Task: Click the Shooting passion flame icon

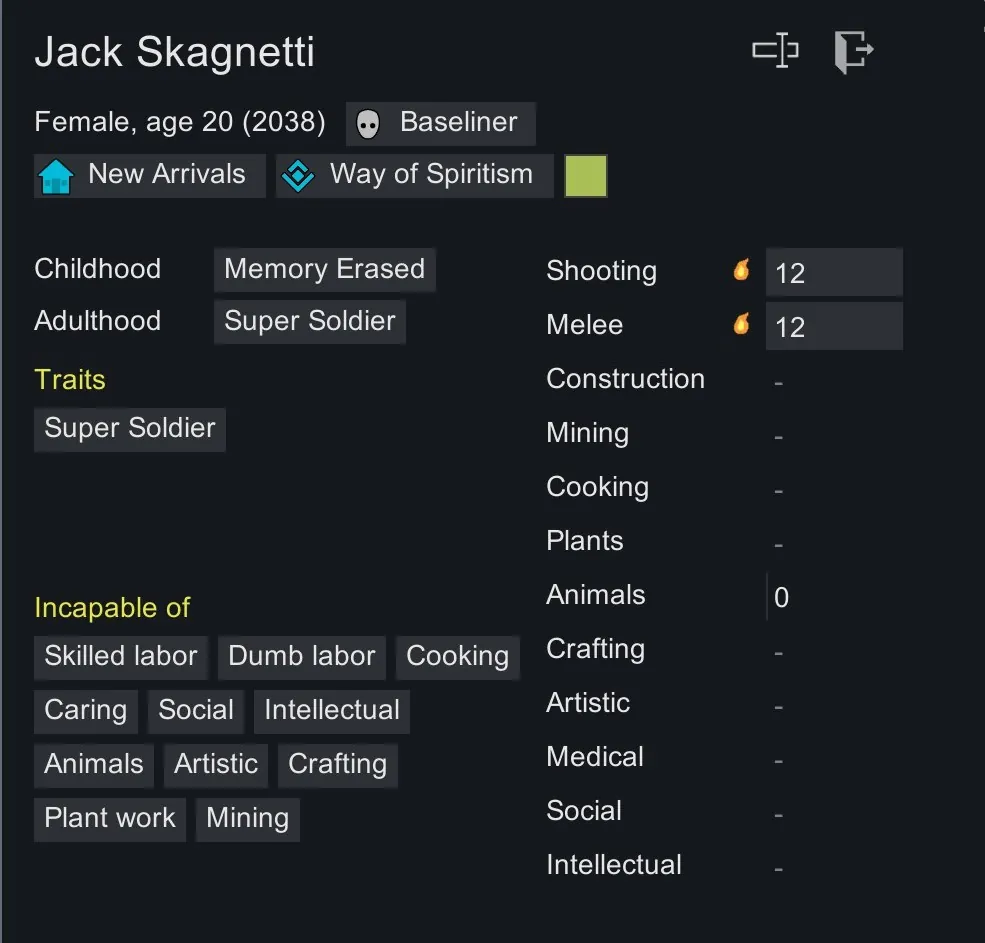Action: (x=741, y=269)
